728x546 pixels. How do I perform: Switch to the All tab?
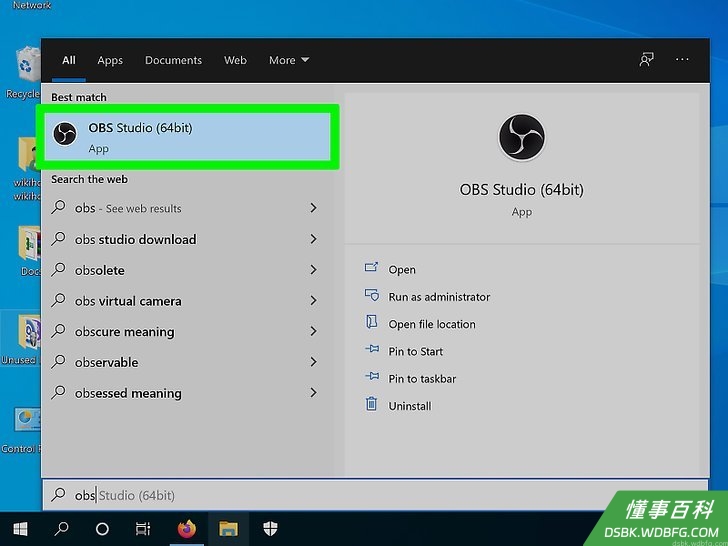[69, 60]
